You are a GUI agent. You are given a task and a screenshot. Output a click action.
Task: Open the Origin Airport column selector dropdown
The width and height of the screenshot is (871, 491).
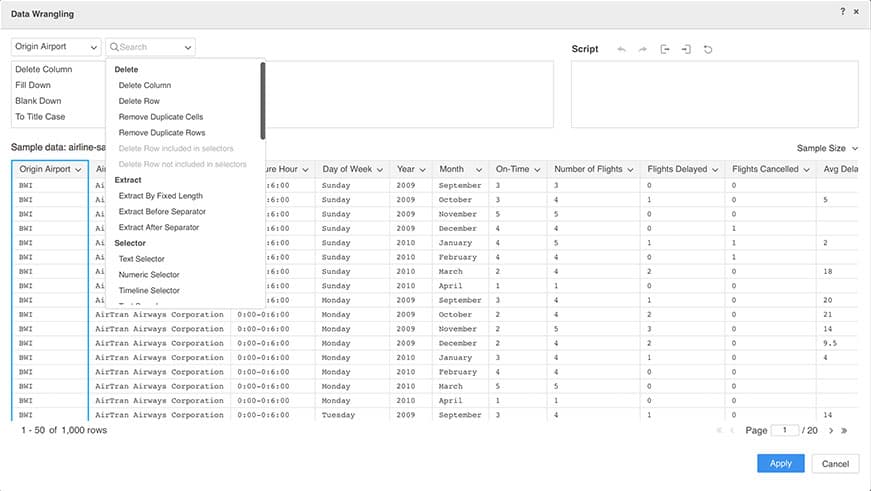(x=56, y=47)
